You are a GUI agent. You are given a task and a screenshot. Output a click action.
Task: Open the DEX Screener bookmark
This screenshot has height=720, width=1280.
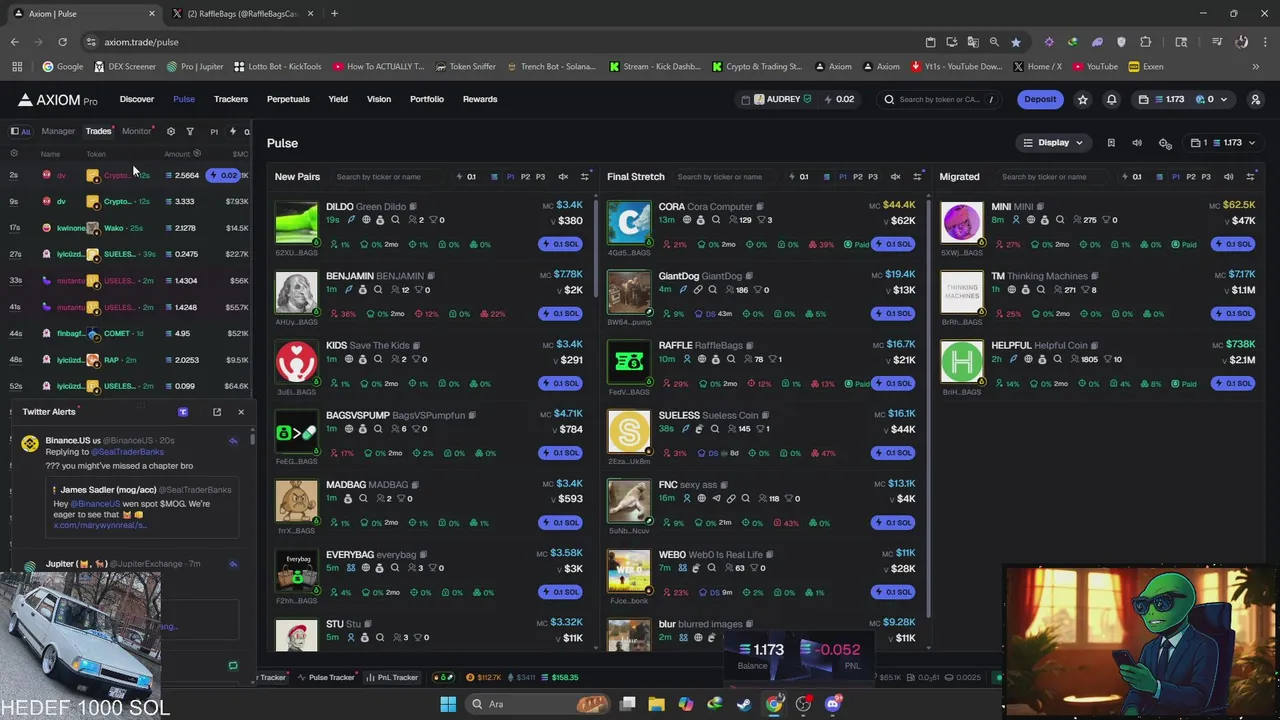point(125,67)
